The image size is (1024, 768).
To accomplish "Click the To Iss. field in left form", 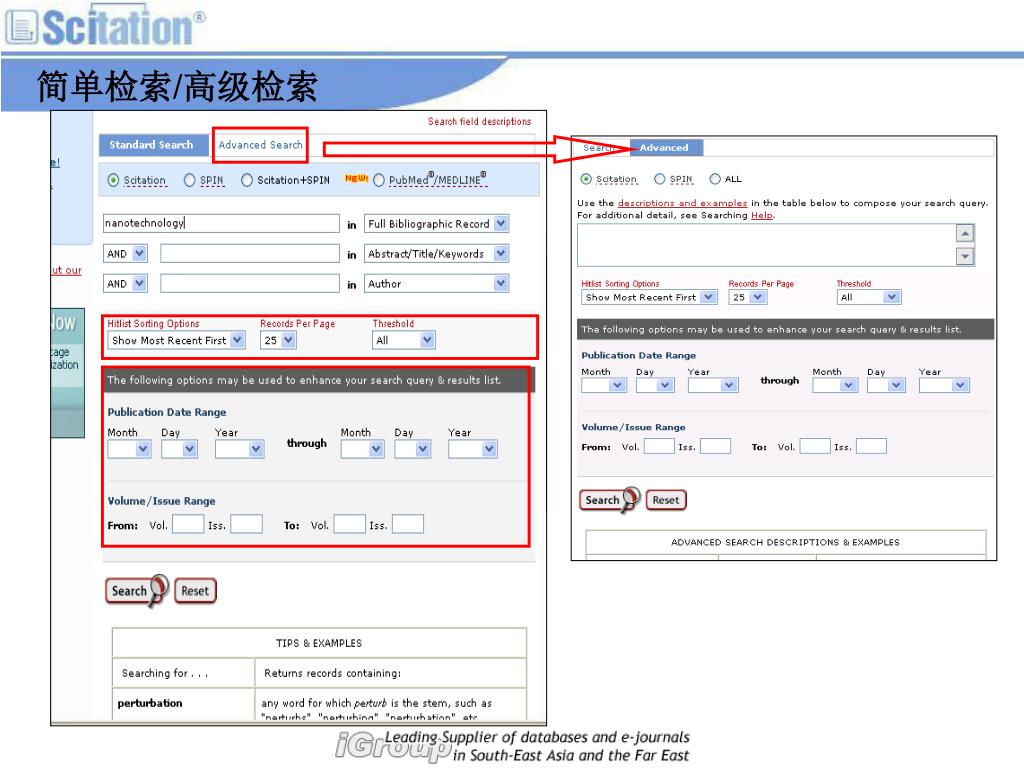I will point(408,524).
